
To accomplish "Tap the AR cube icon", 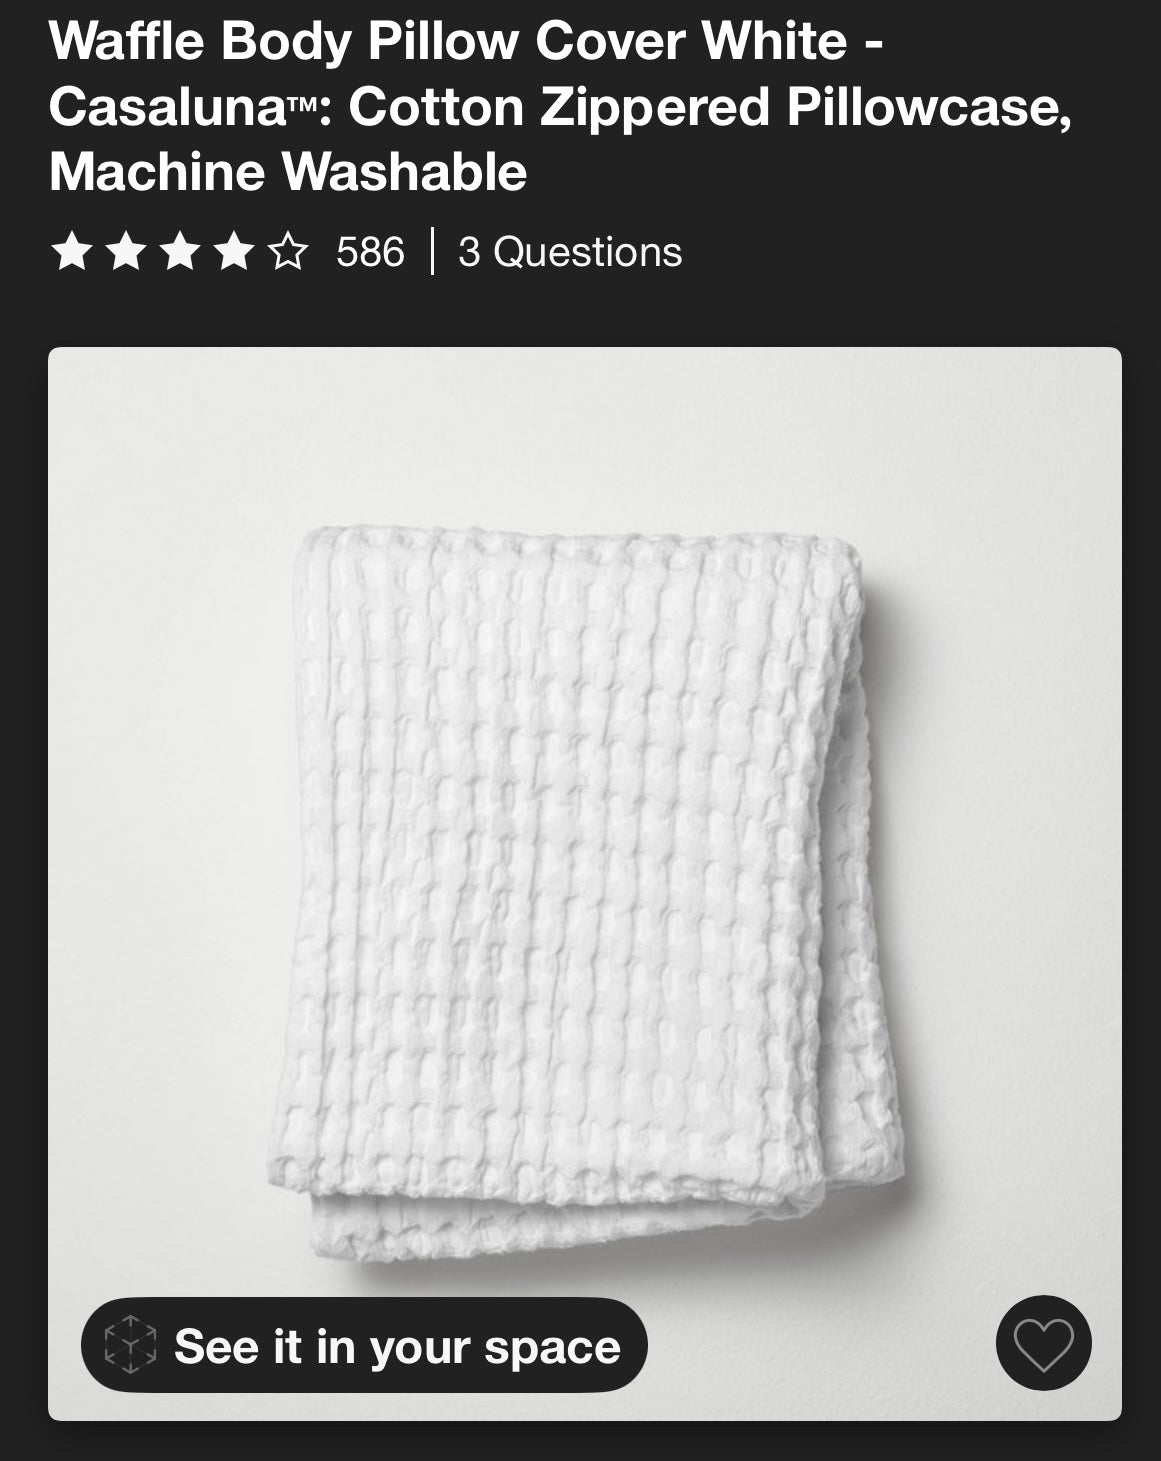I will click(x=131, y=1345).
